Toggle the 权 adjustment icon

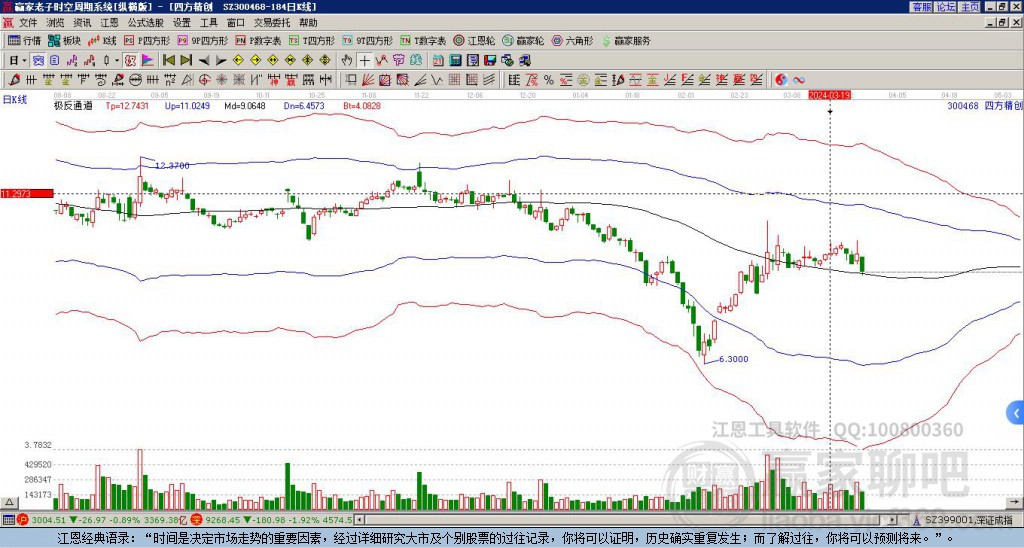pos(130,61)
